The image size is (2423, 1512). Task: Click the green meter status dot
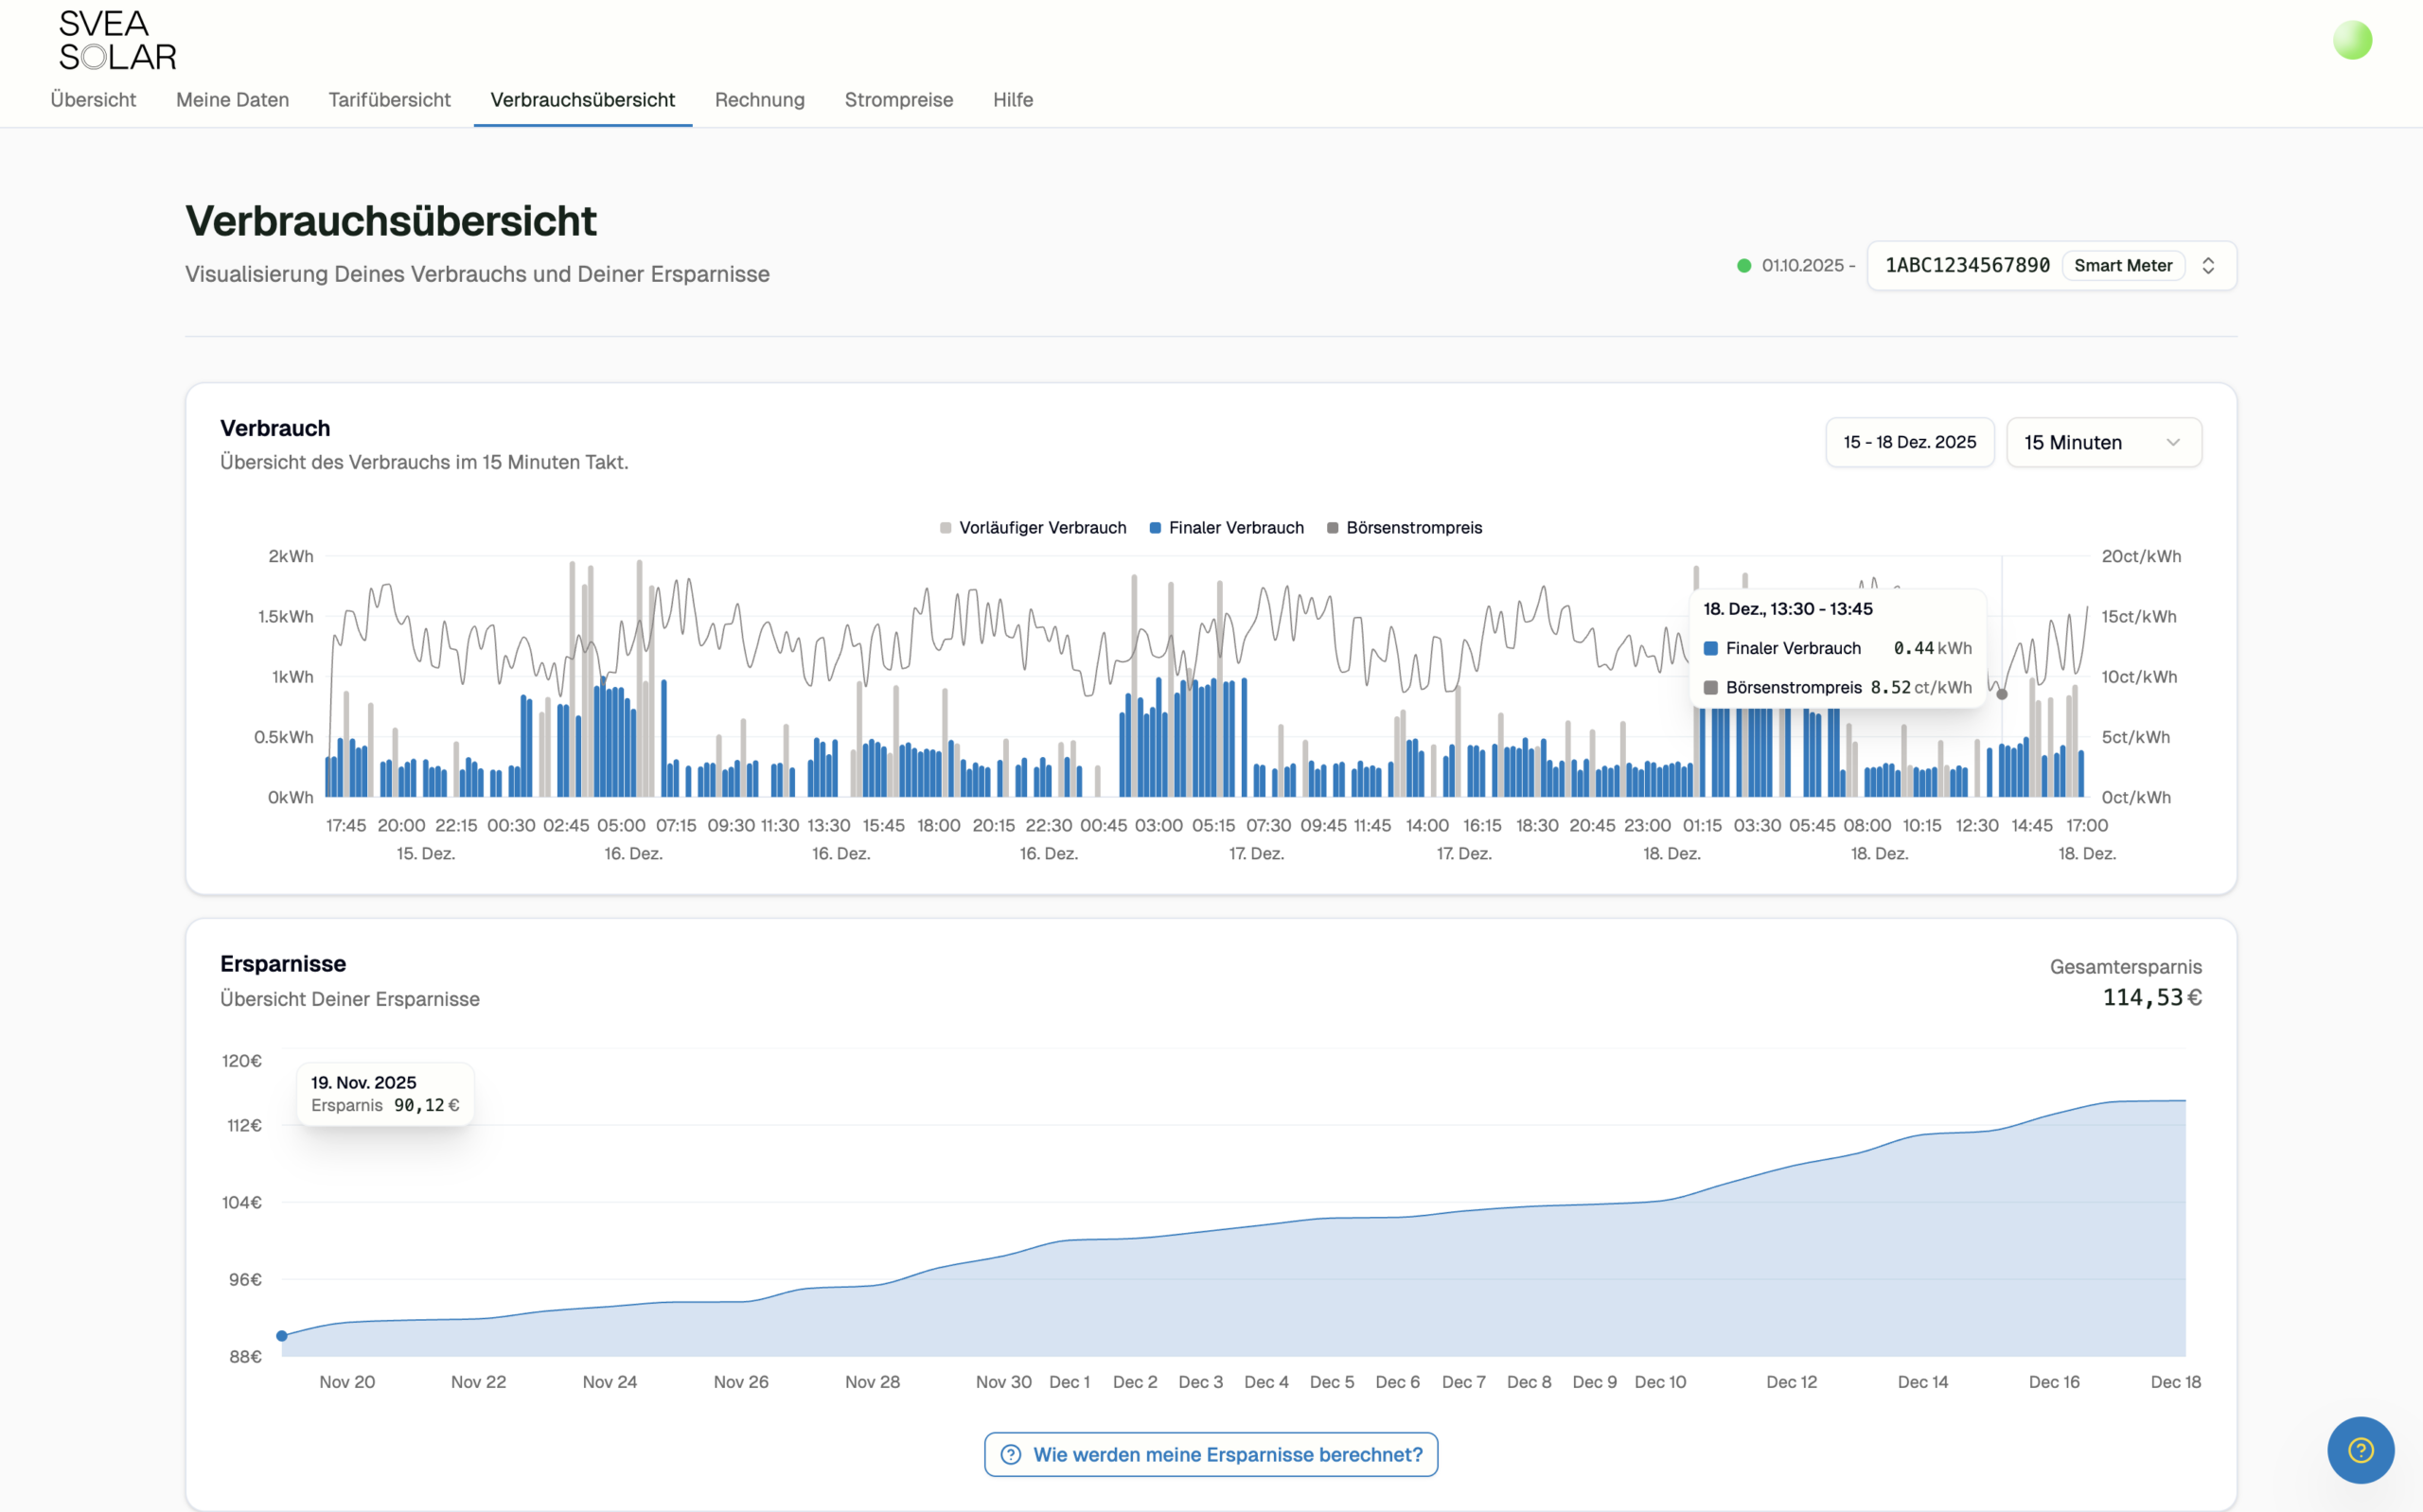pyautogui.click(x=1743, y=266)
